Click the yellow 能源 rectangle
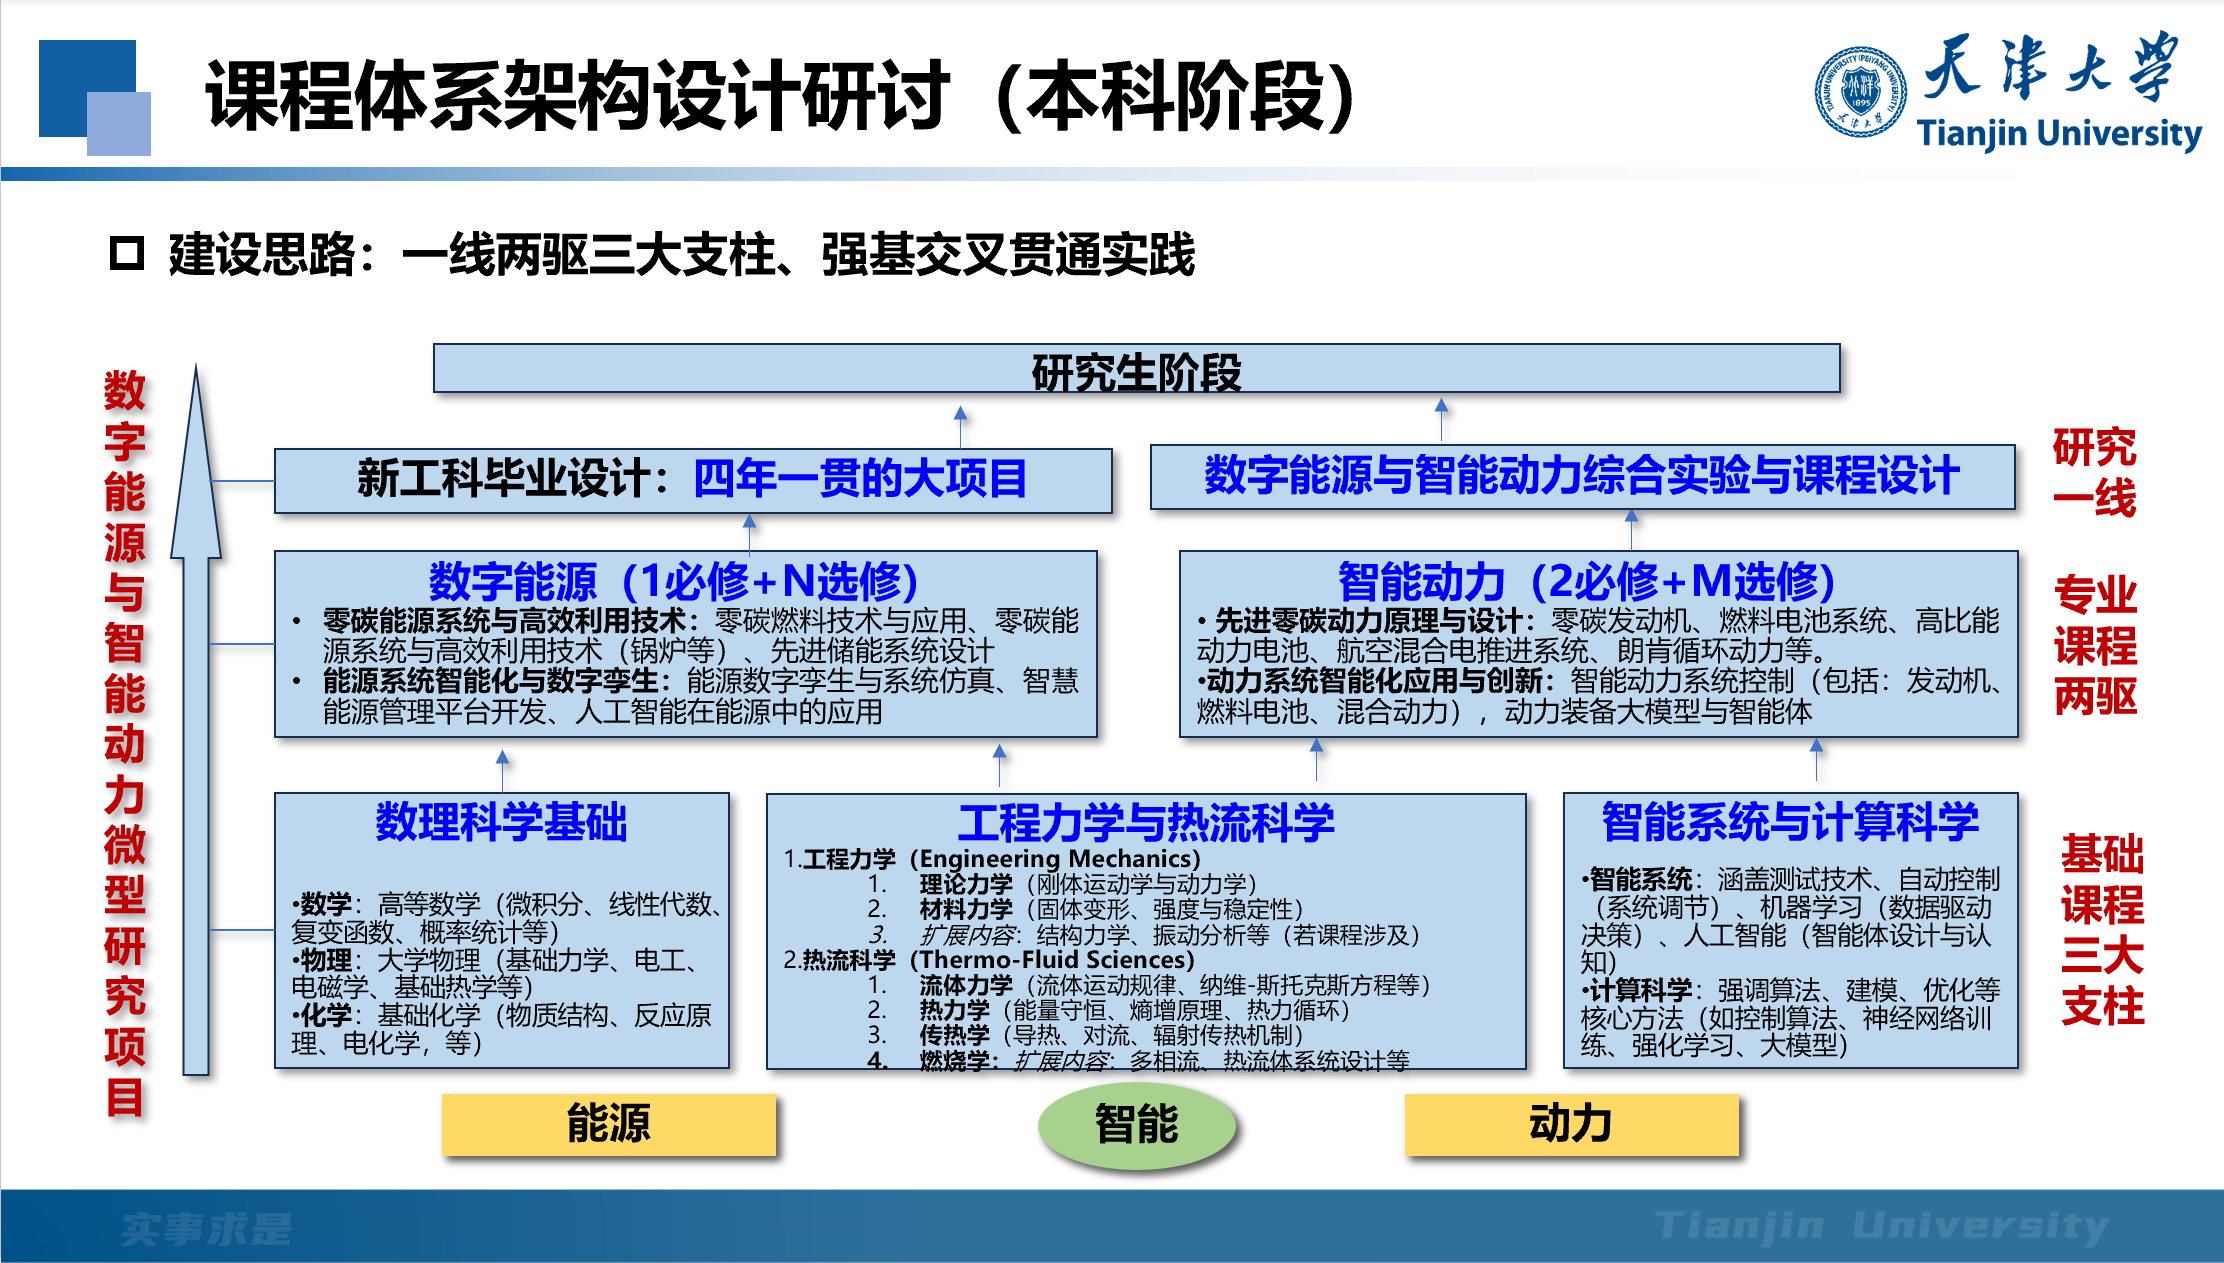 point(608,1124)
